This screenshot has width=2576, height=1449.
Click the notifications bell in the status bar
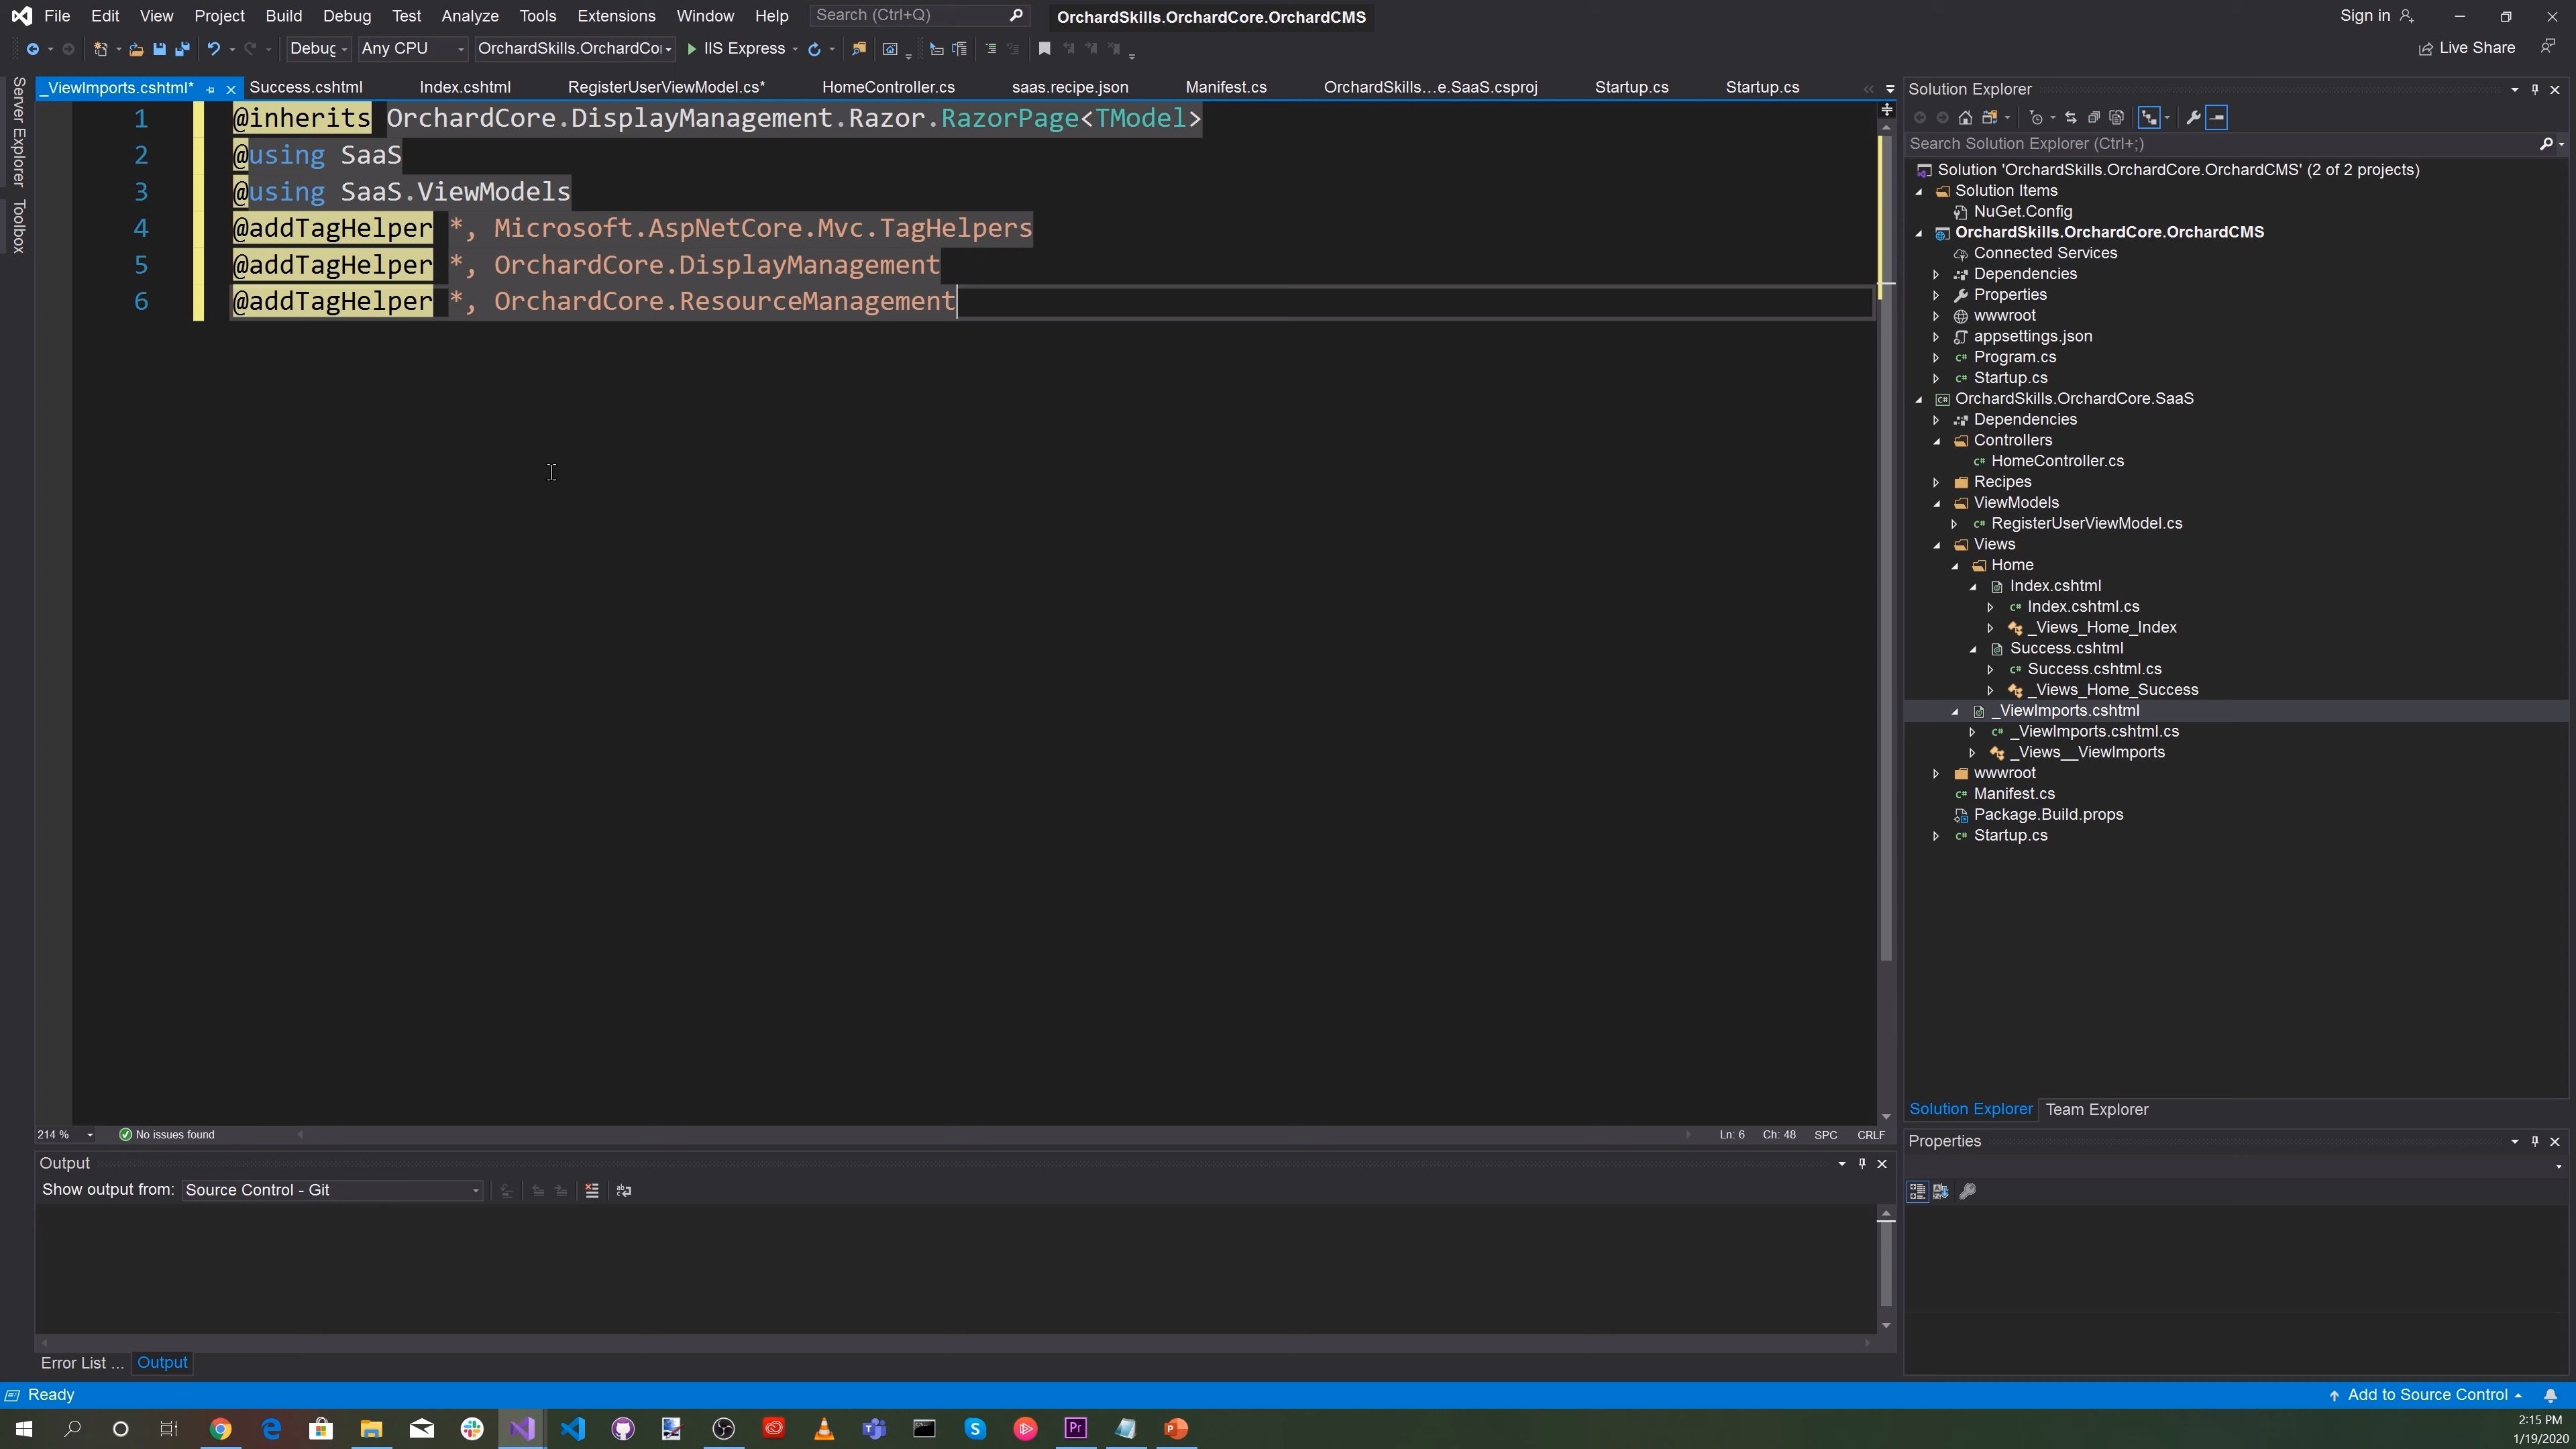click(x=2551, y=1395)
